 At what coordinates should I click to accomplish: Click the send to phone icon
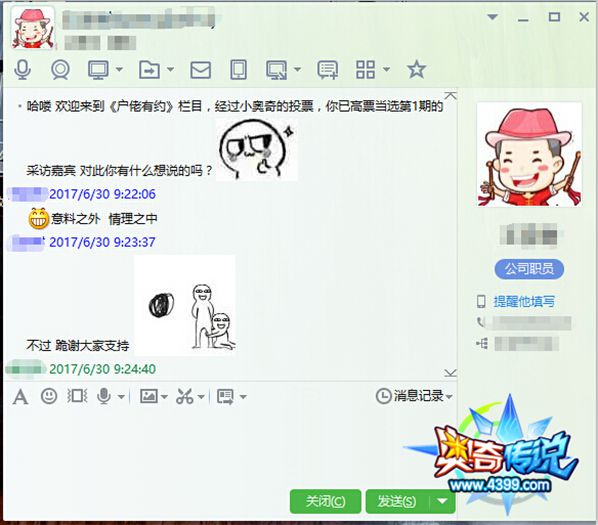tap(239, 70)
